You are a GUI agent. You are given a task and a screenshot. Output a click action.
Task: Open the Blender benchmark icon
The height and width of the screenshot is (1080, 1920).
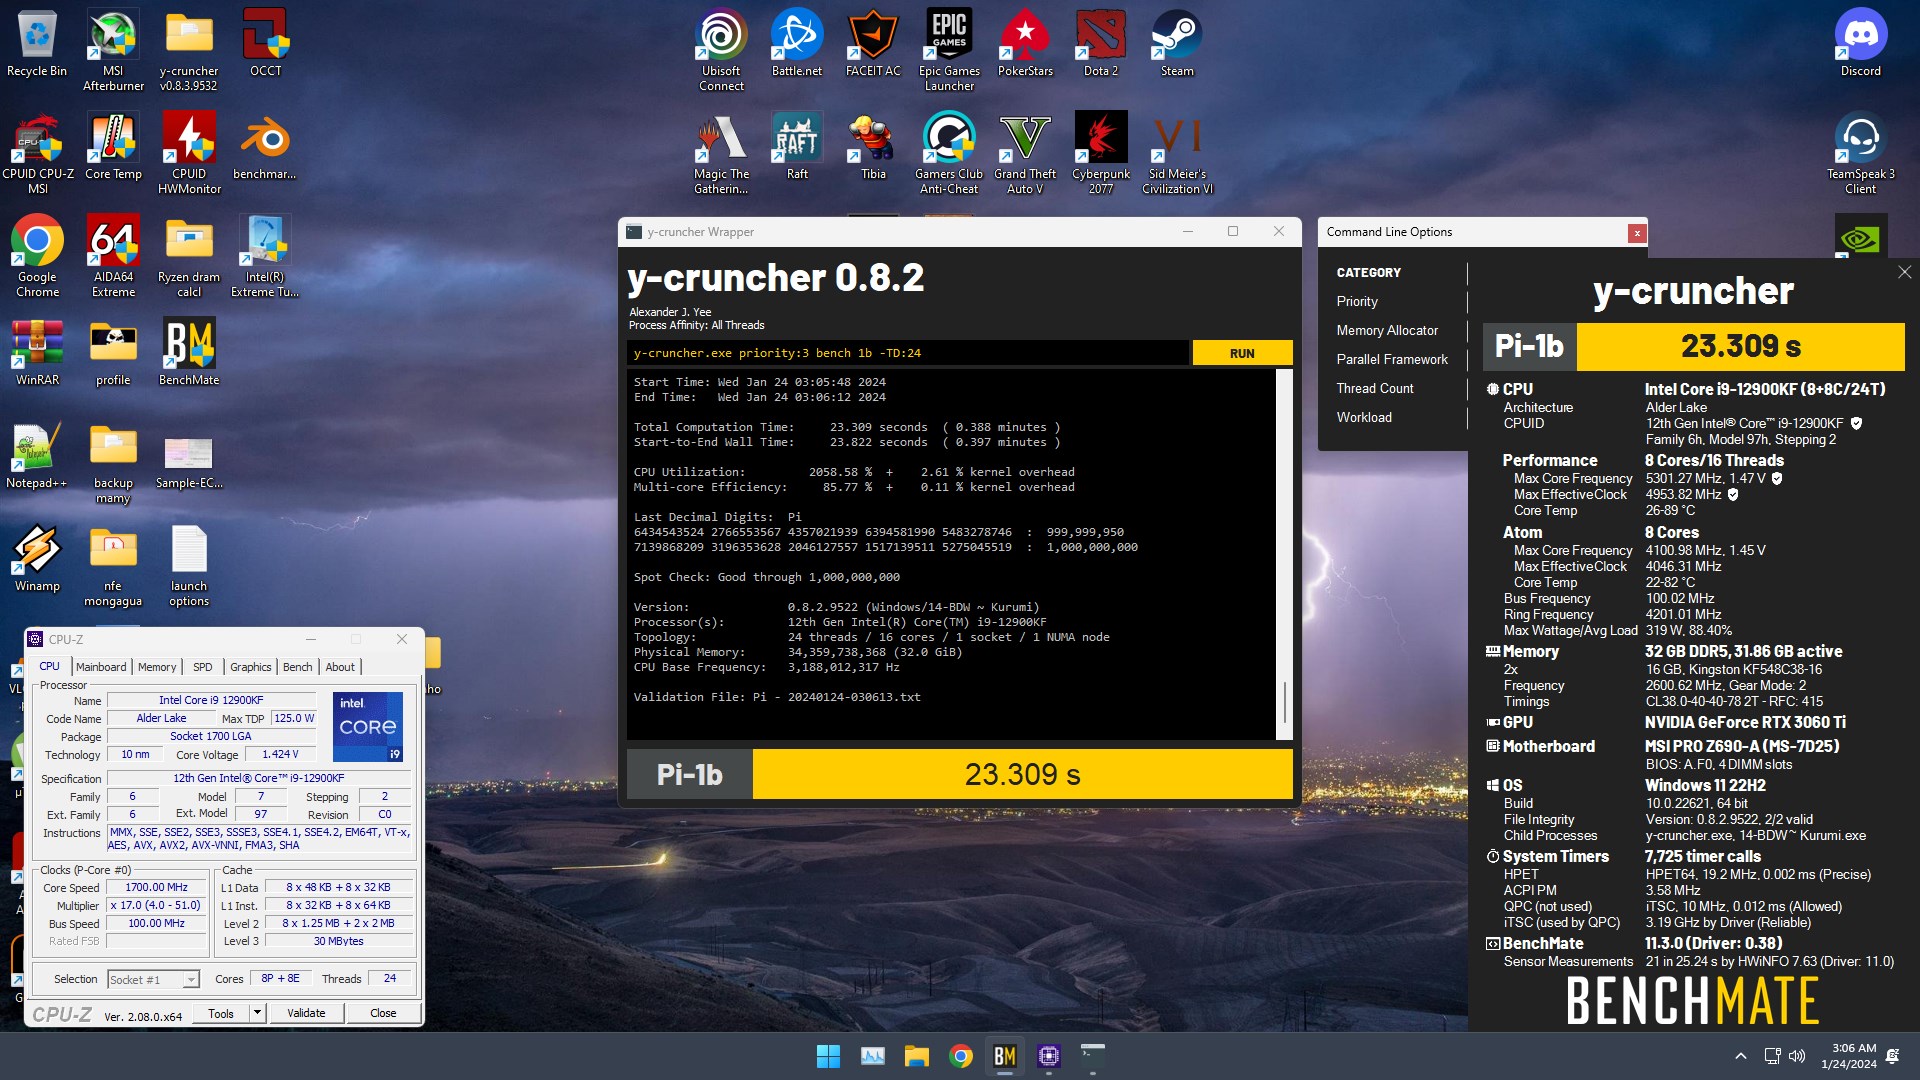(265, 147)
